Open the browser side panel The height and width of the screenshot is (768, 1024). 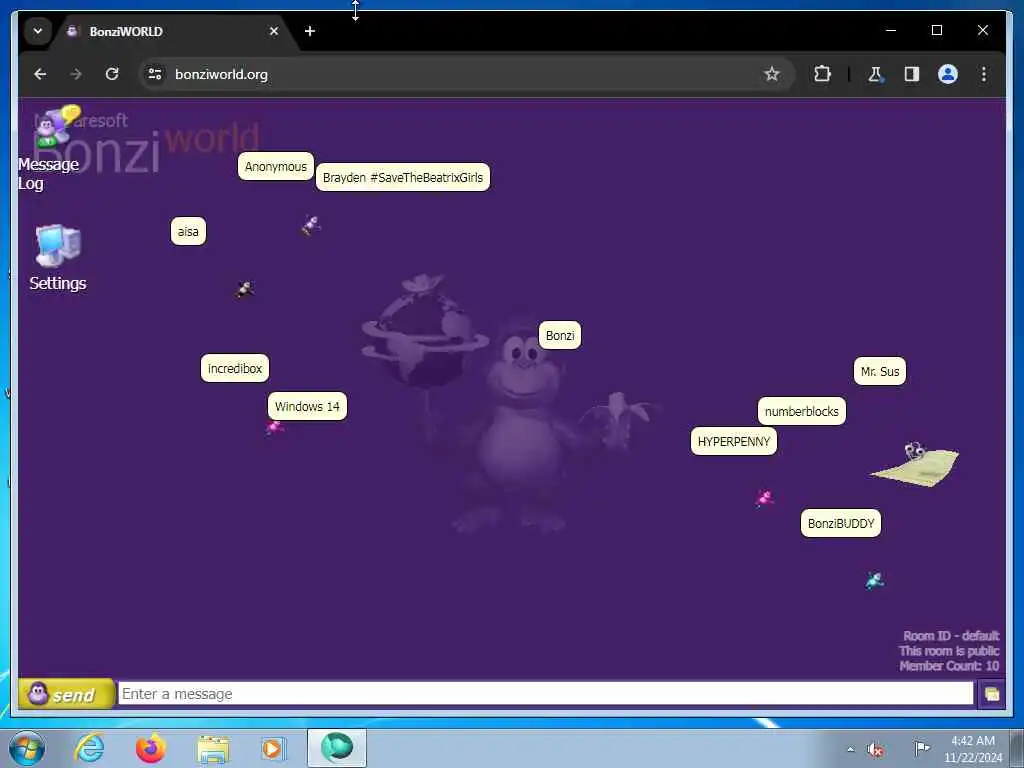912,74
